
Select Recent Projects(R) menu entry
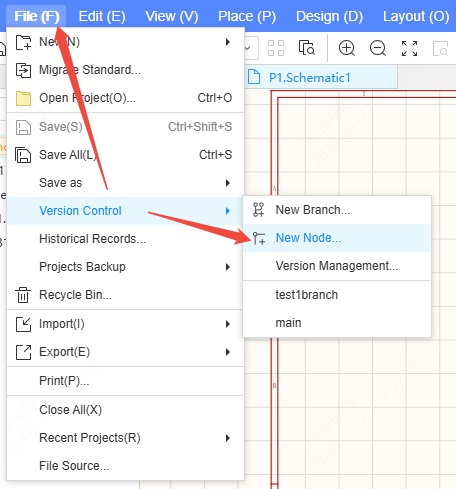125,438
